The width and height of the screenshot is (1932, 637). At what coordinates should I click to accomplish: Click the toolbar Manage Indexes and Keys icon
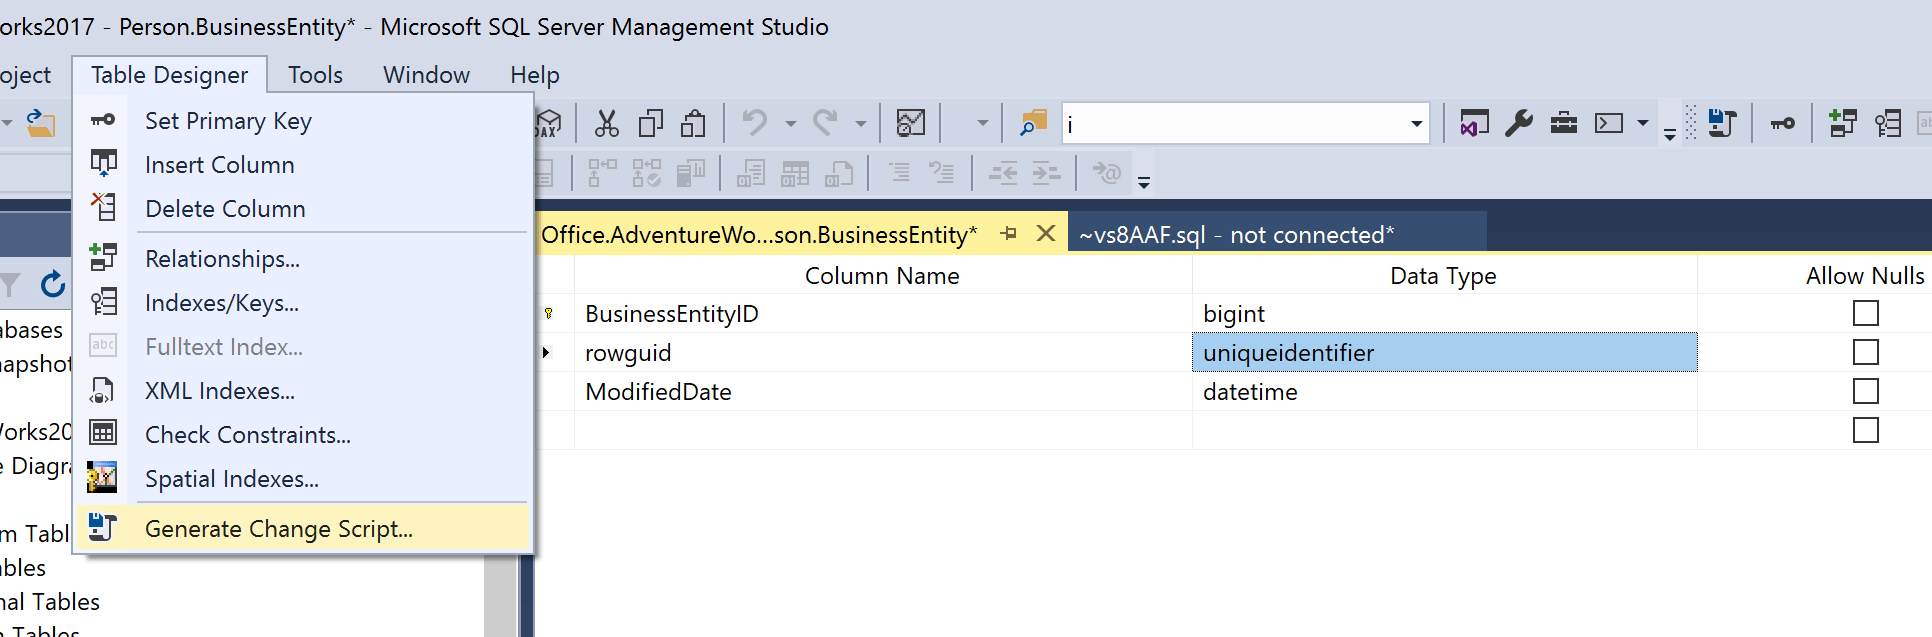coord(1888,123)
